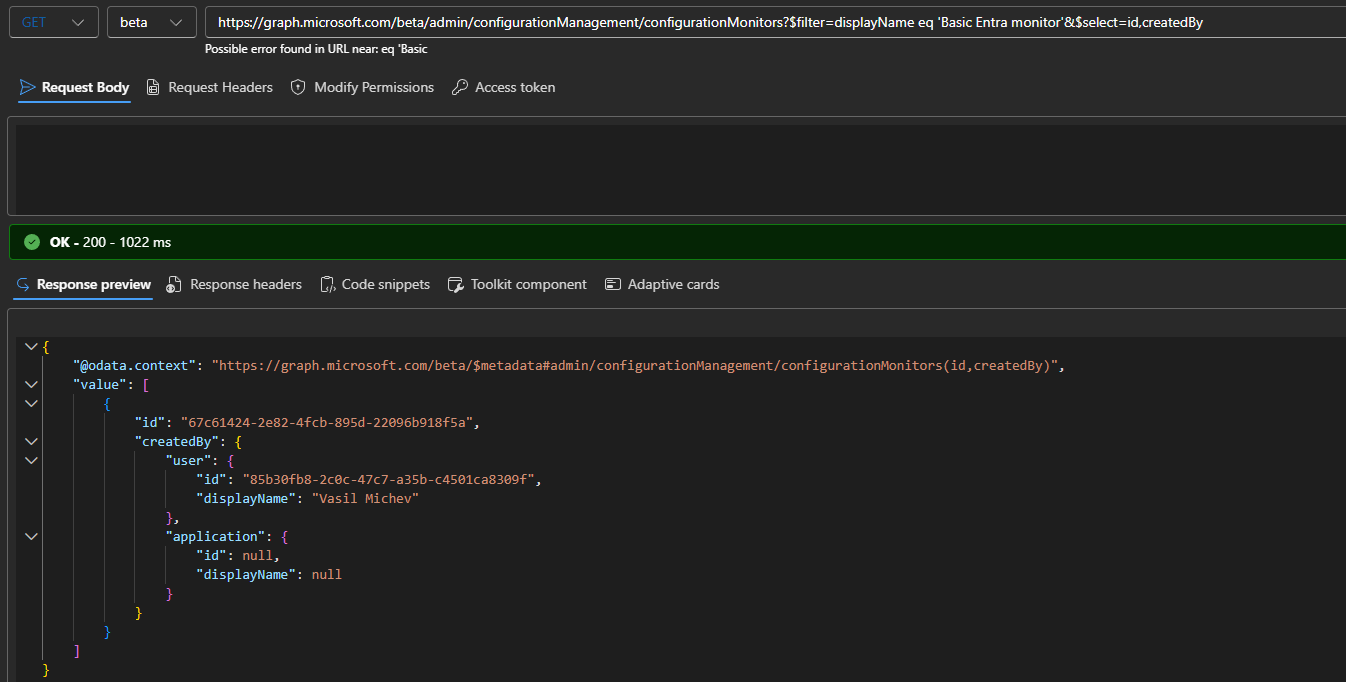Collapse the user object in the response
The width and height of the screenshot is (1346, 682).
coord(31,460)
